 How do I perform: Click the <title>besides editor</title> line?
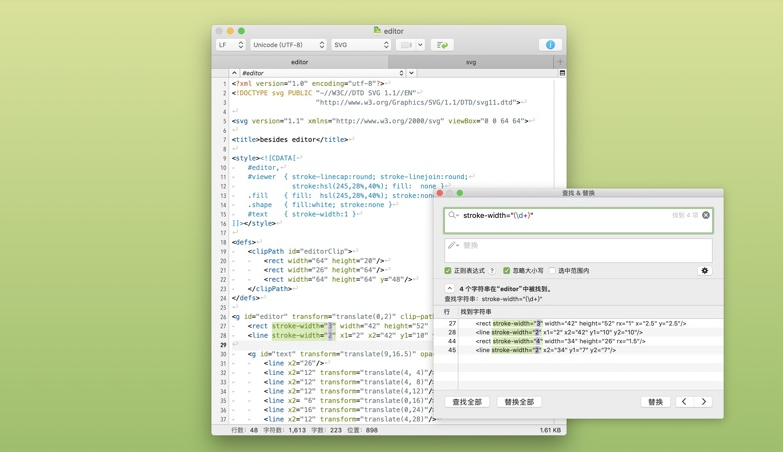click(290, 139)
